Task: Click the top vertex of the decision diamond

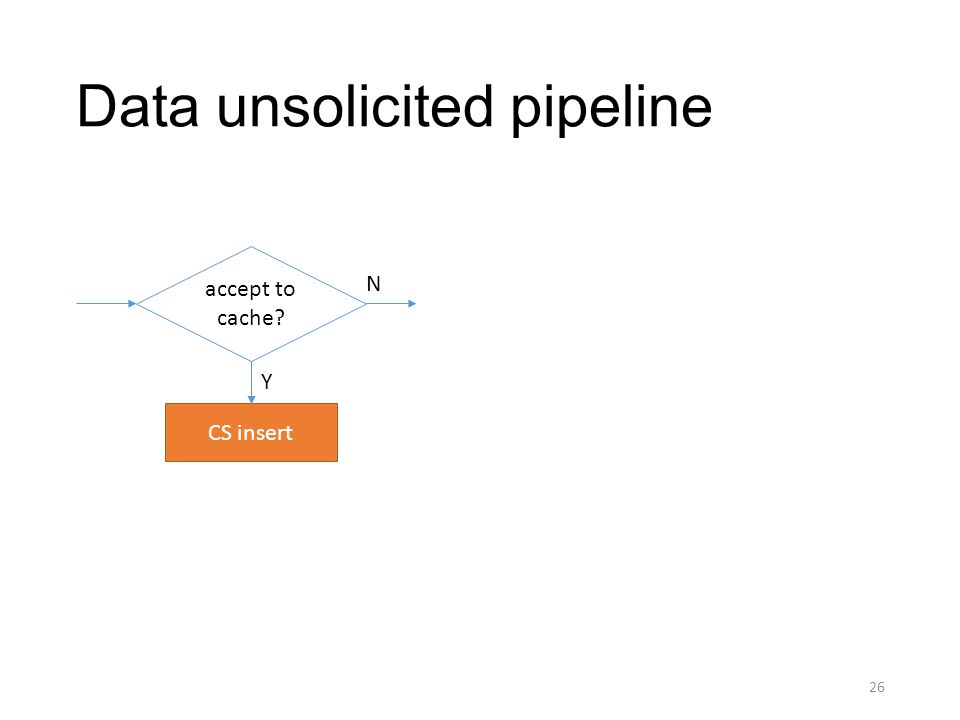Action: (x=252, y=247)
